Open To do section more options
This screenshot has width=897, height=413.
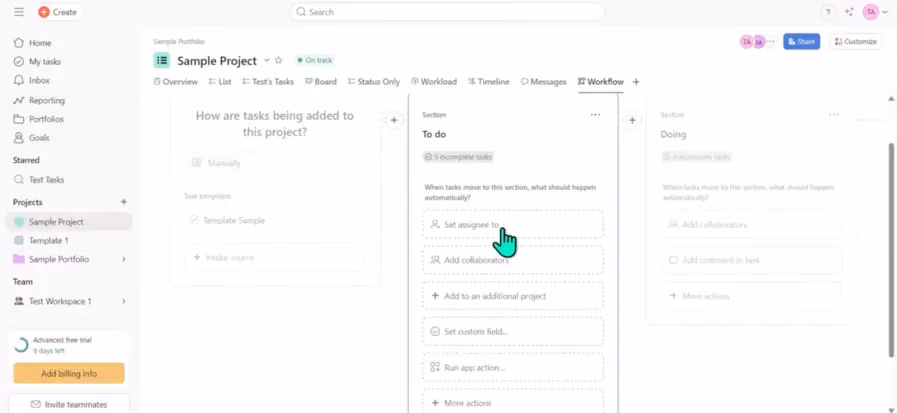tap(596, 114)
